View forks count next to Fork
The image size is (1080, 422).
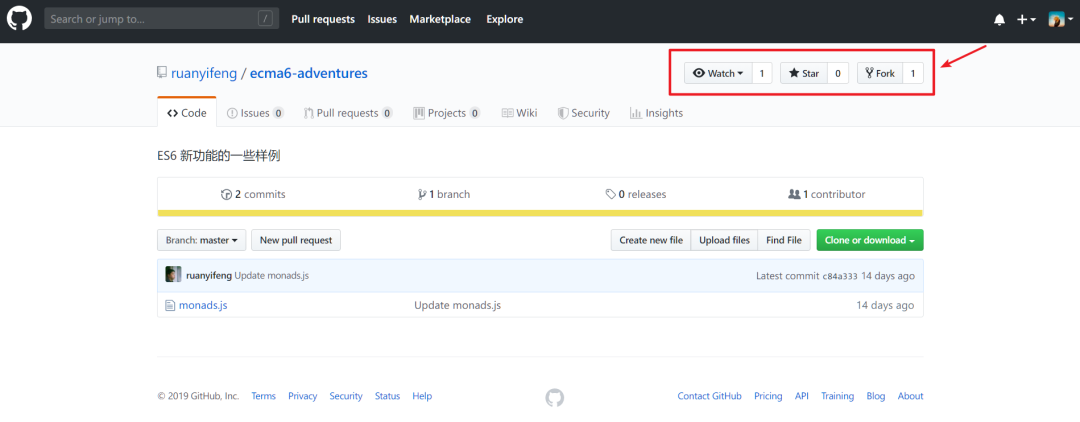click(913, 73)
